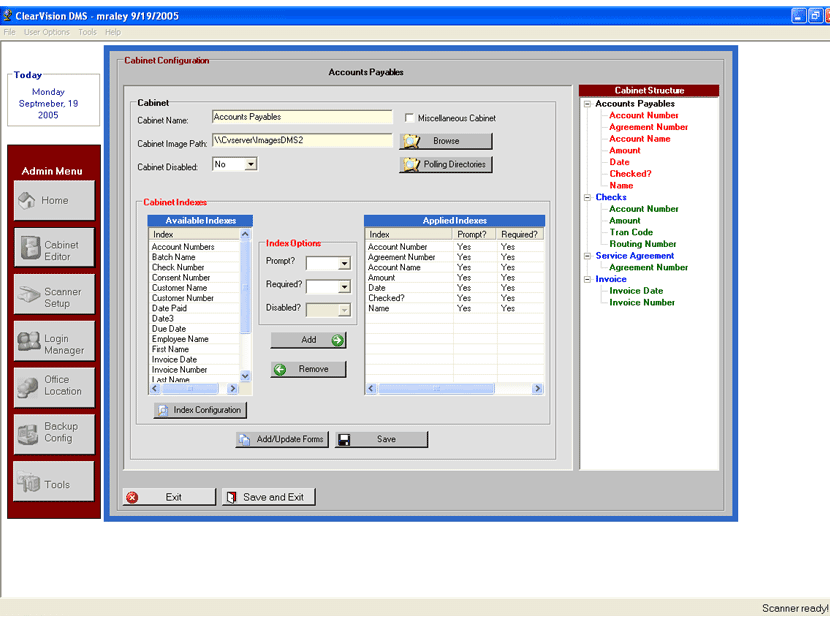Click the Save and Exit button
The height and width of the screenshot is (622, 830).
268,497
